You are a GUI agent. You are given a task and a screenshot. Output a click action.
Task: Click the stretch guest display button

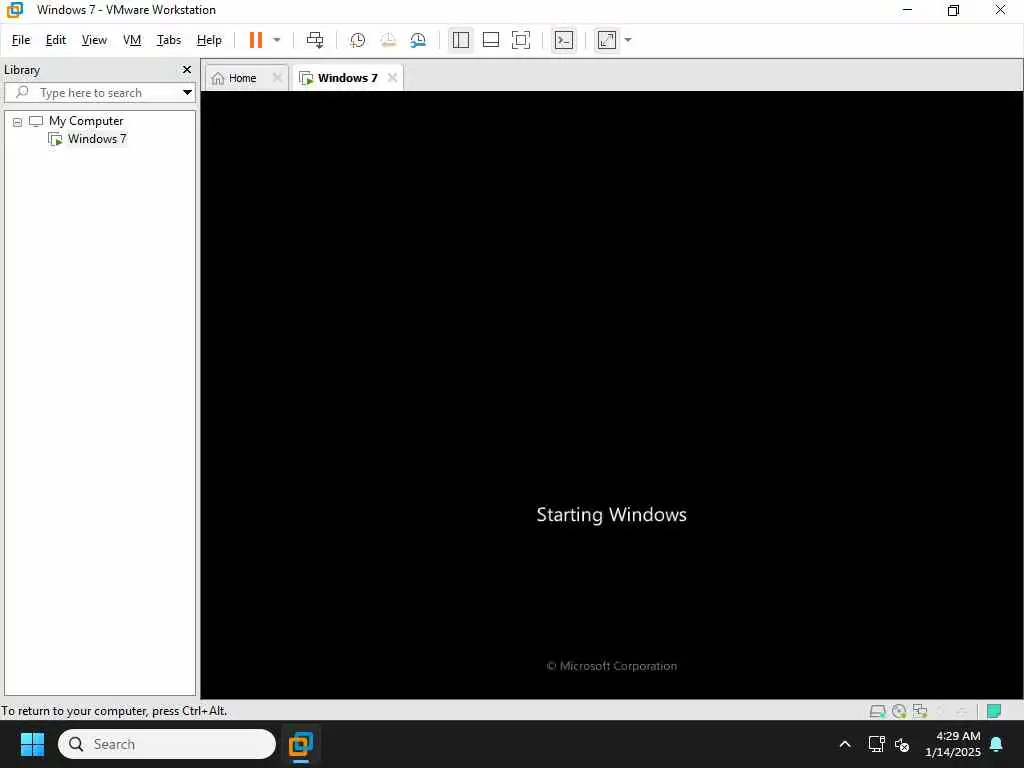(607, 40)
